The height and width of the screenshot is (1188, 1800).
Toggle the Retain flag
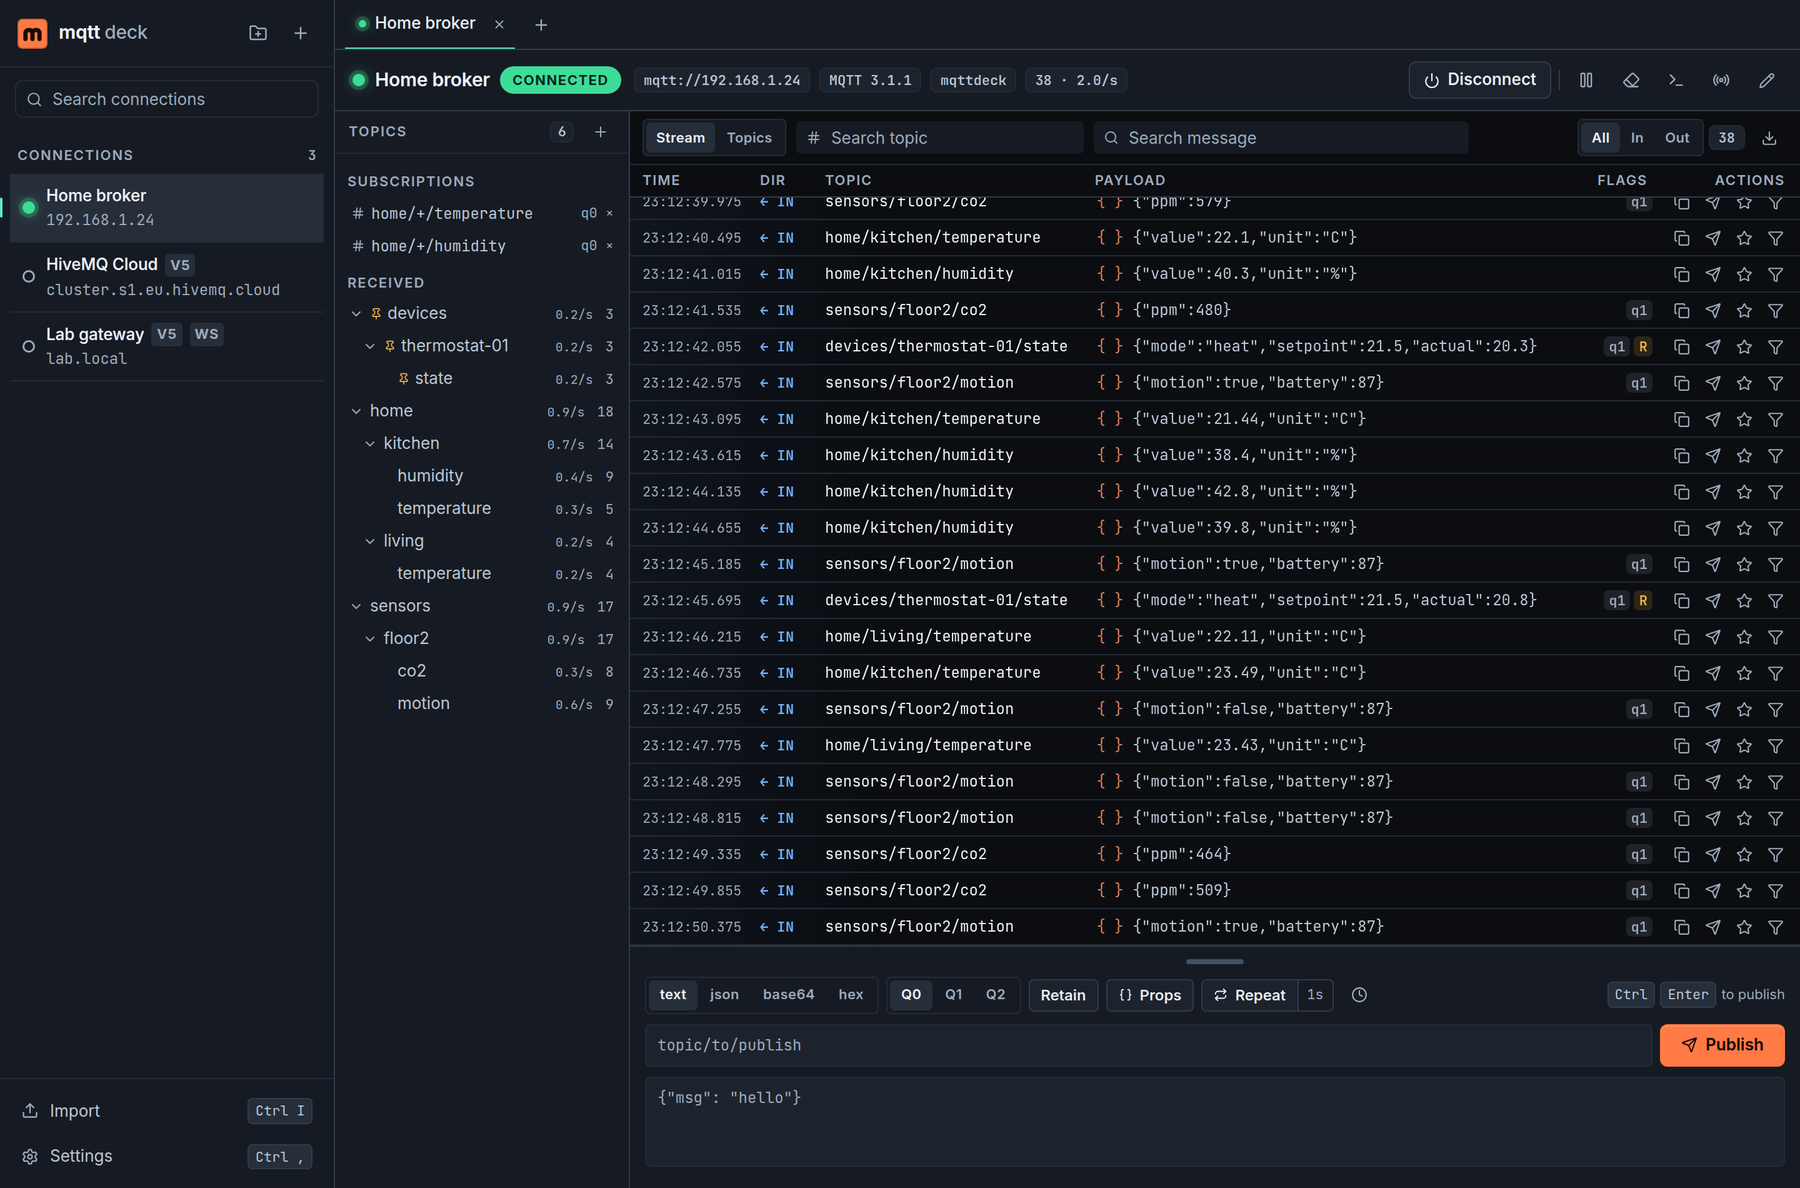click(x=1063, y=995)
